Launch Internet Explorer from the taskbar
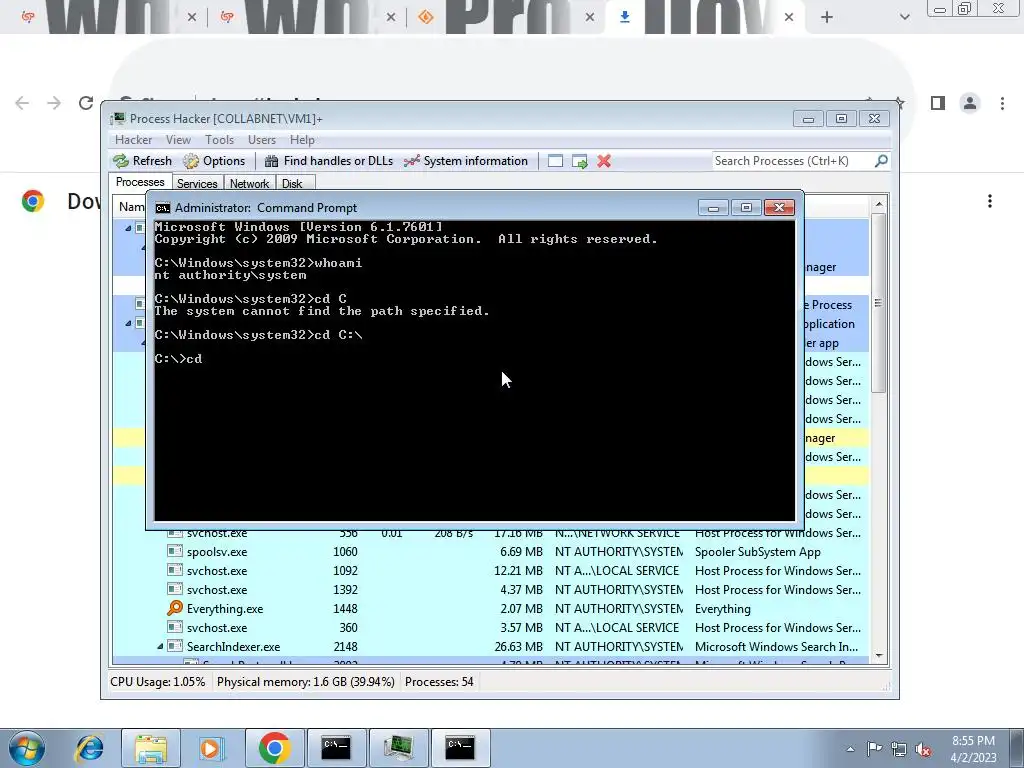Viewport: 1024px width, 768px height. tap(89, 748)
